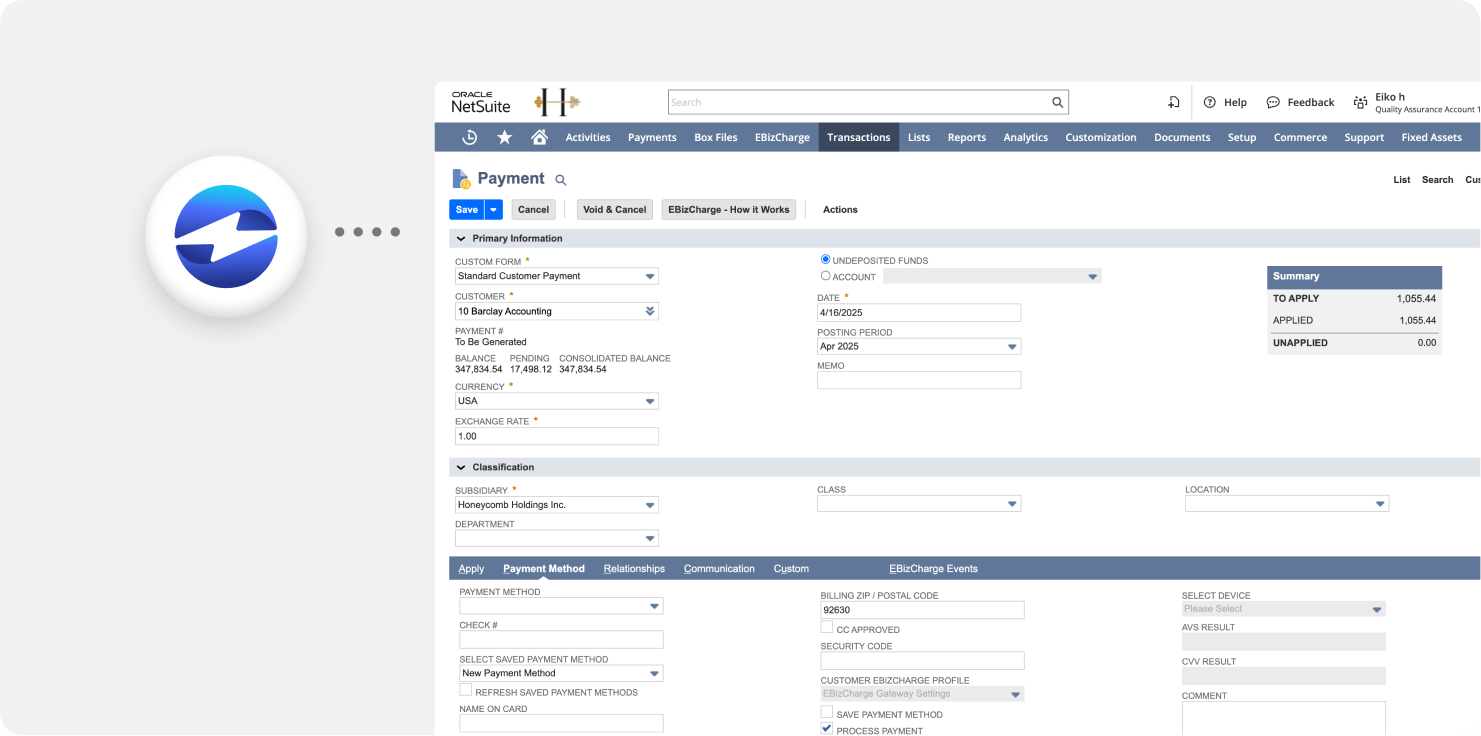Uncheck the Process Payment checkbox
The height and width of the screenshot is (736, 1481).
[827, 729]
